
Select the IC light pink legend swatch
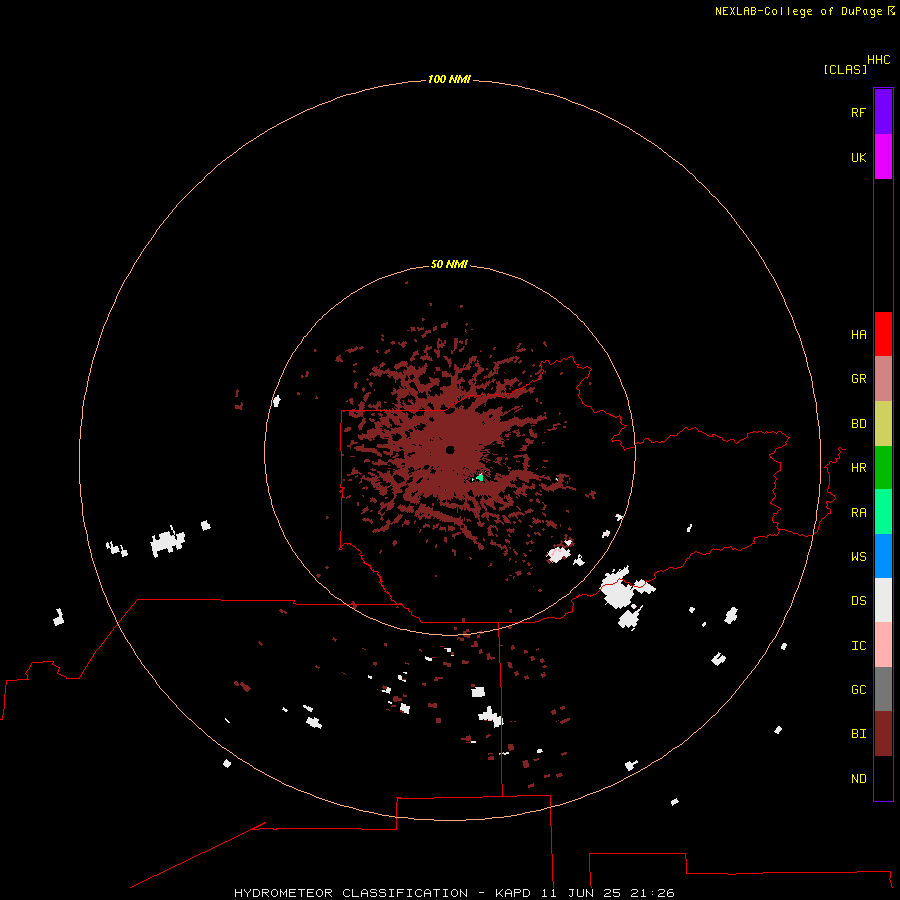[x=883, y=645]
